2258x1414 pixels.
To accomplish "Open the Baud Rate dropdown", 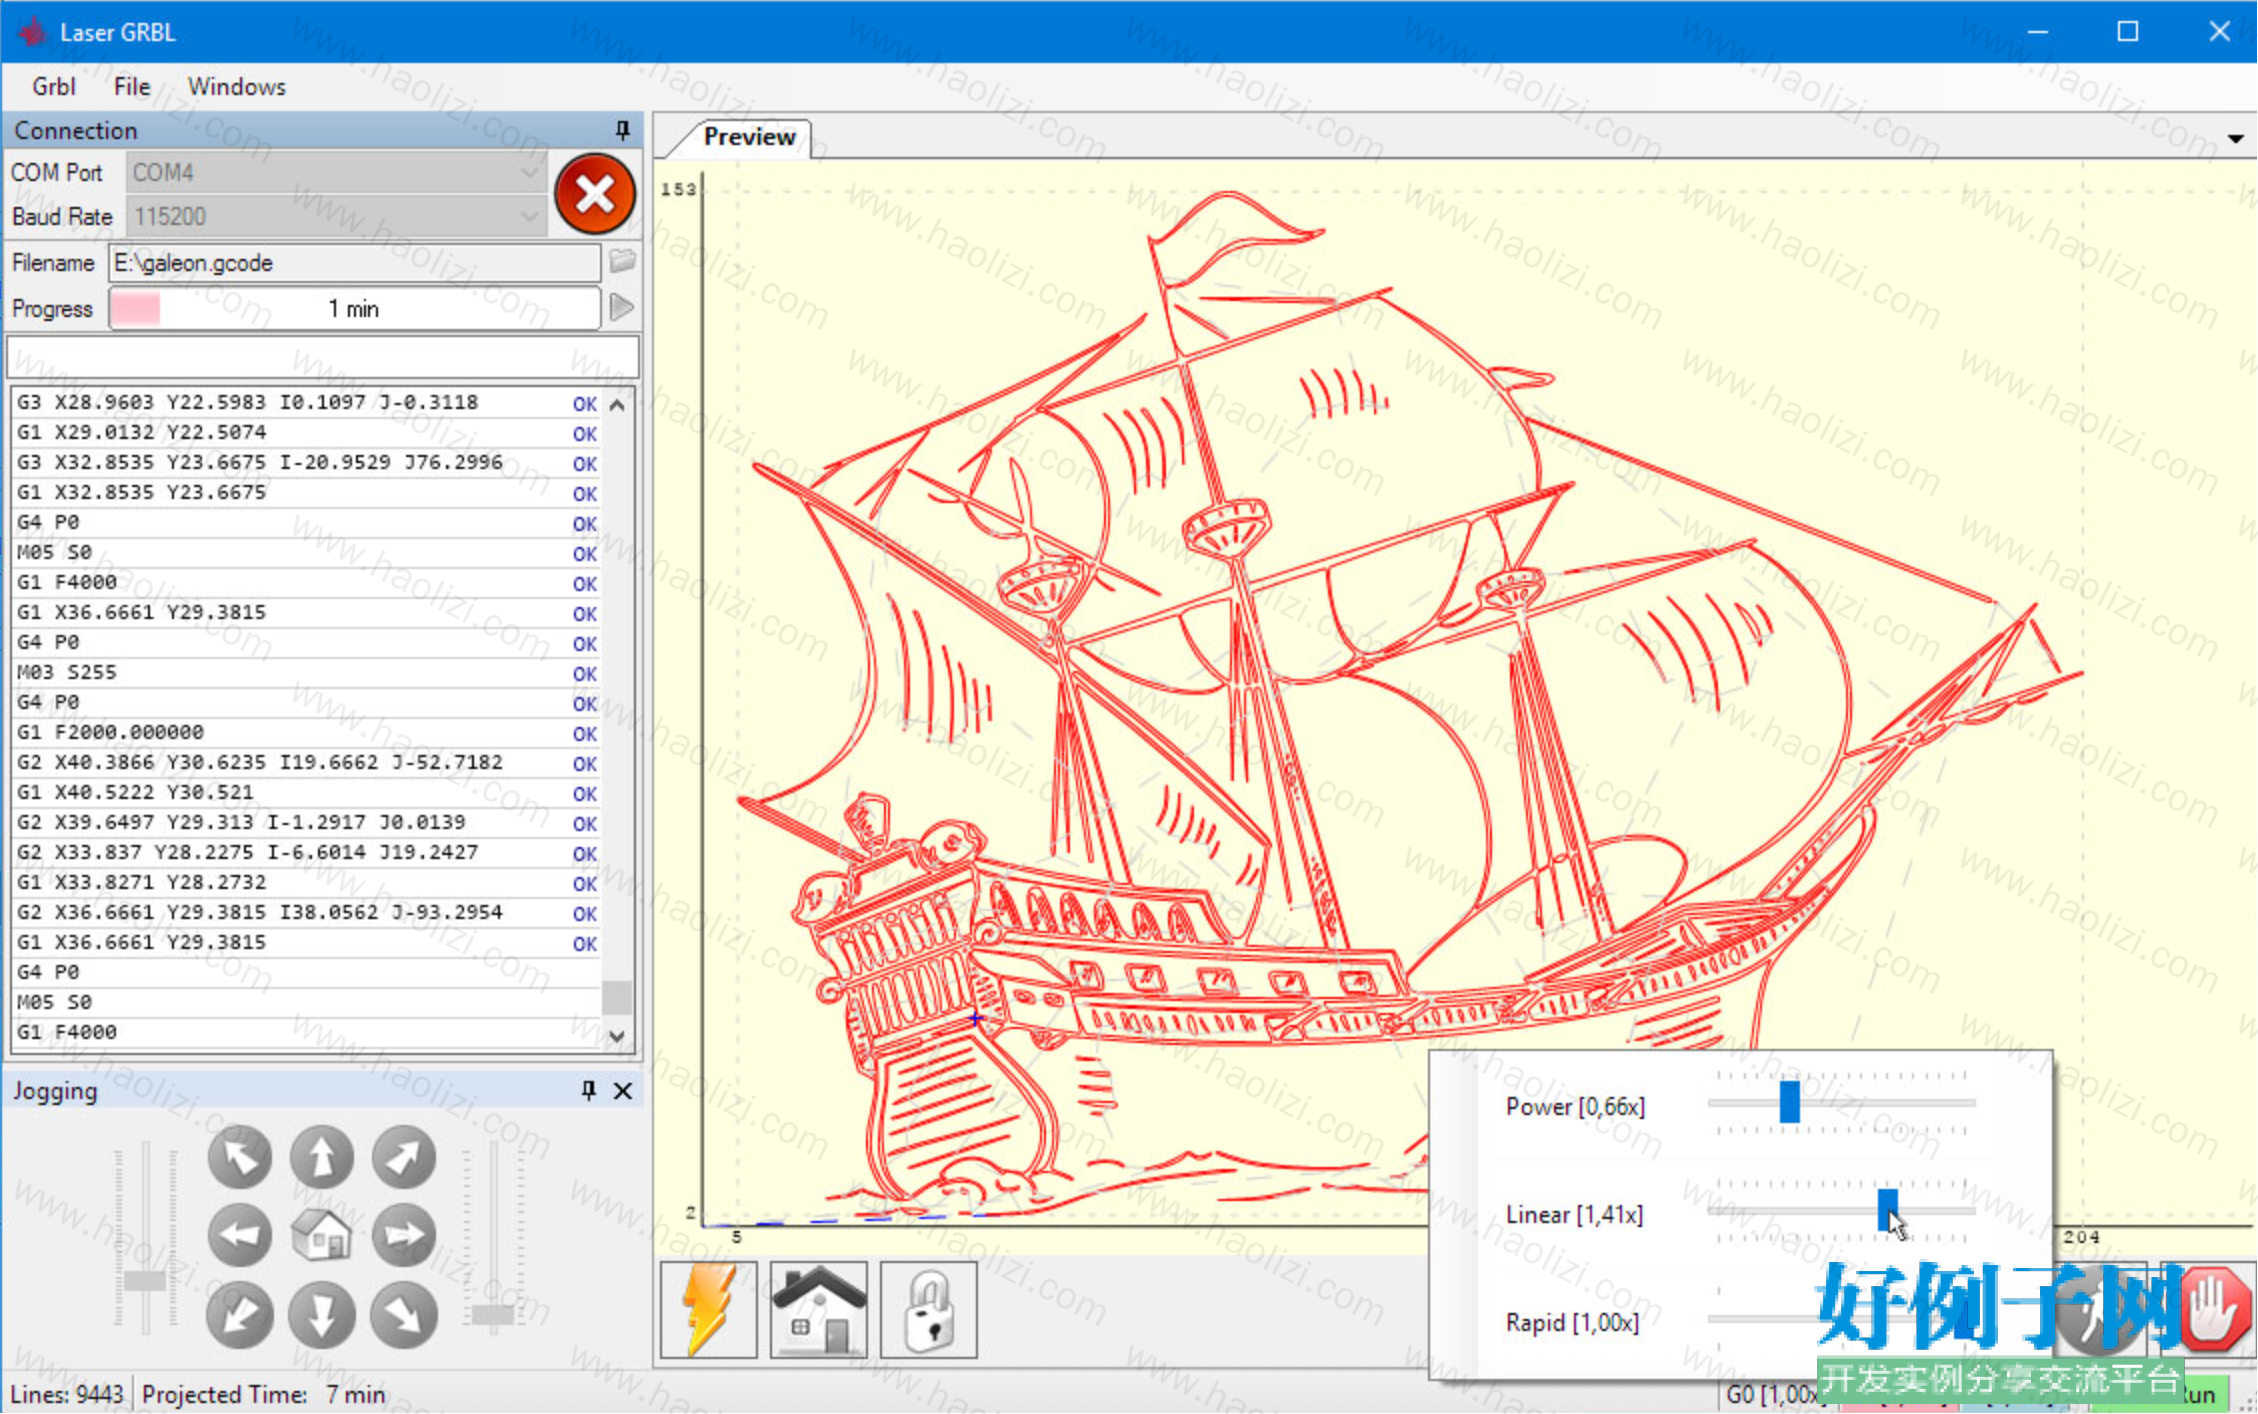I will point(337,216).
